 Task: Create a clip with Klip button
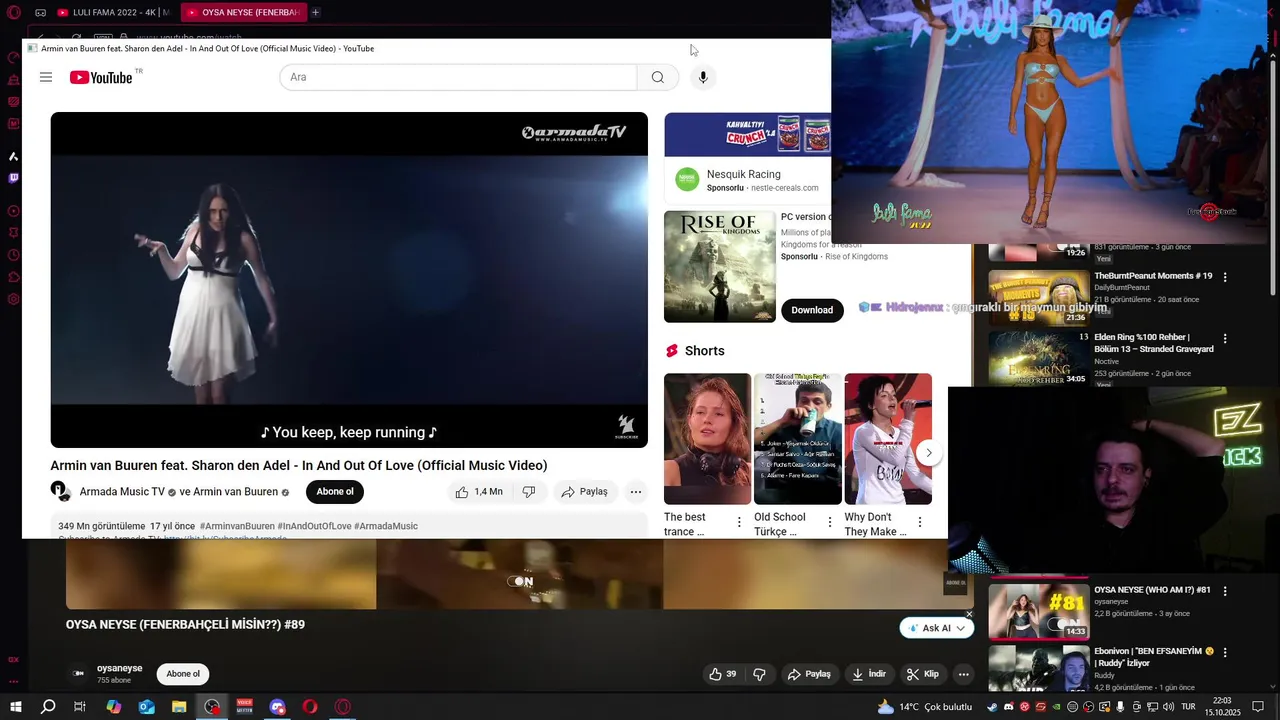923,674
